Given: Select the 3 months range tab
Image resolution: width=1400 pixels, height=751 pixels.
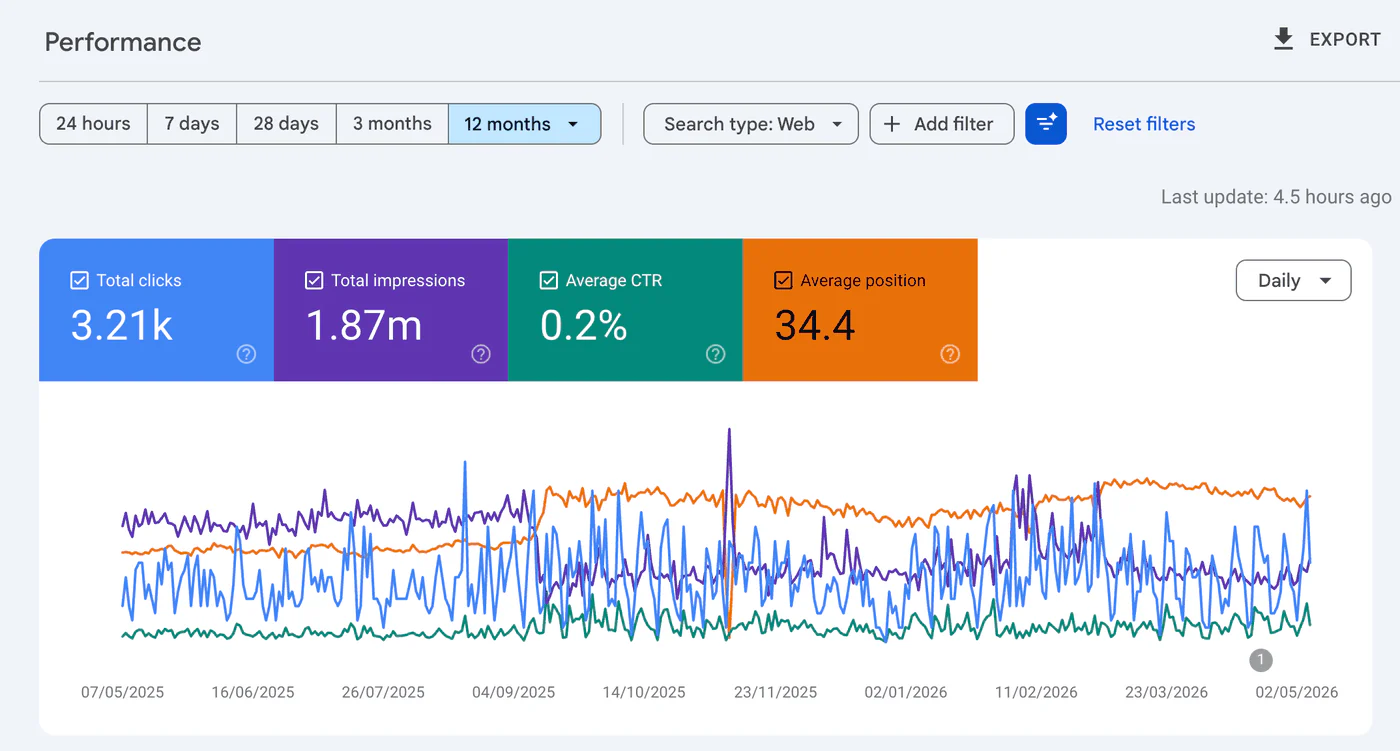Looking at the screenshot, I should [x=392, y=124].
